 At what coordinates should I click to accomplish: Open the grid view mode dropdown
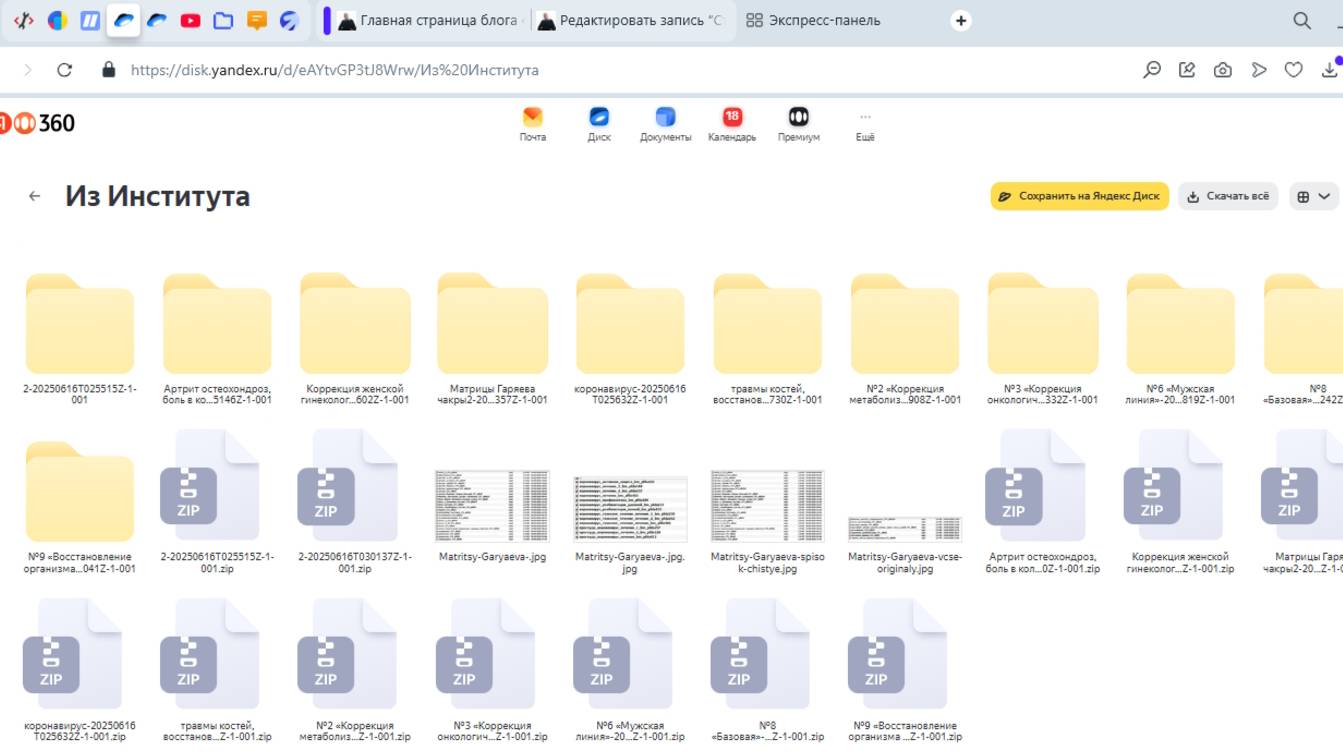click(x=1314, y=196)
